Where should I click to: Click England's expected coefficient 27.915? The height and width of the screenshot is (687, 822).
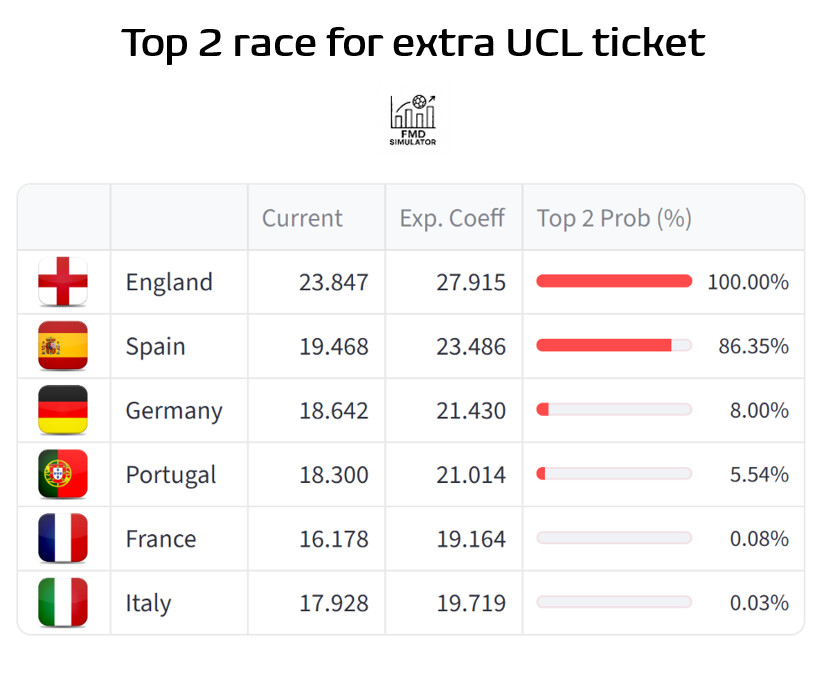[471, 283]
